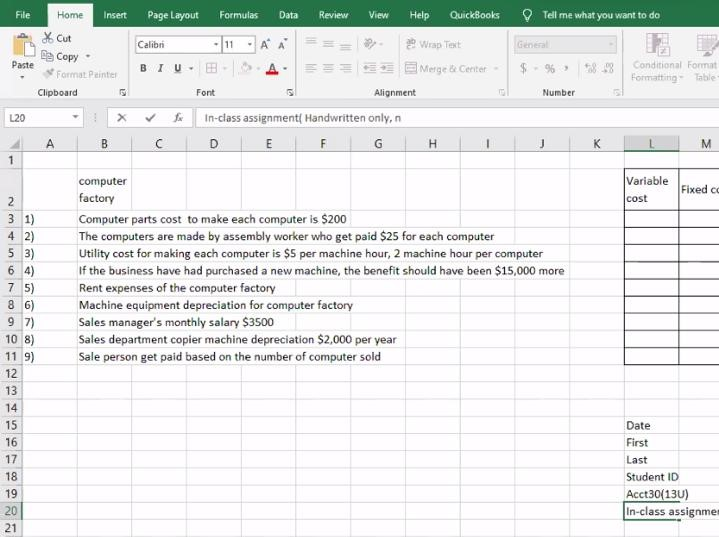Click the Accounting dollar format icon
The height and width of the screenshot is (537, 719).
coord(523,68)
